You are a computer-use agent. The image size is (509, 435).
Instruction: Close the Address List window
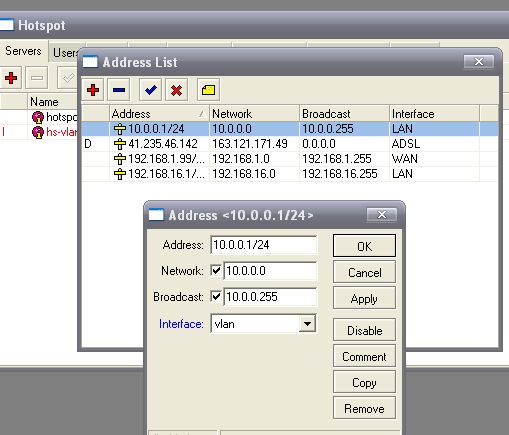click(x=479, y=62)
